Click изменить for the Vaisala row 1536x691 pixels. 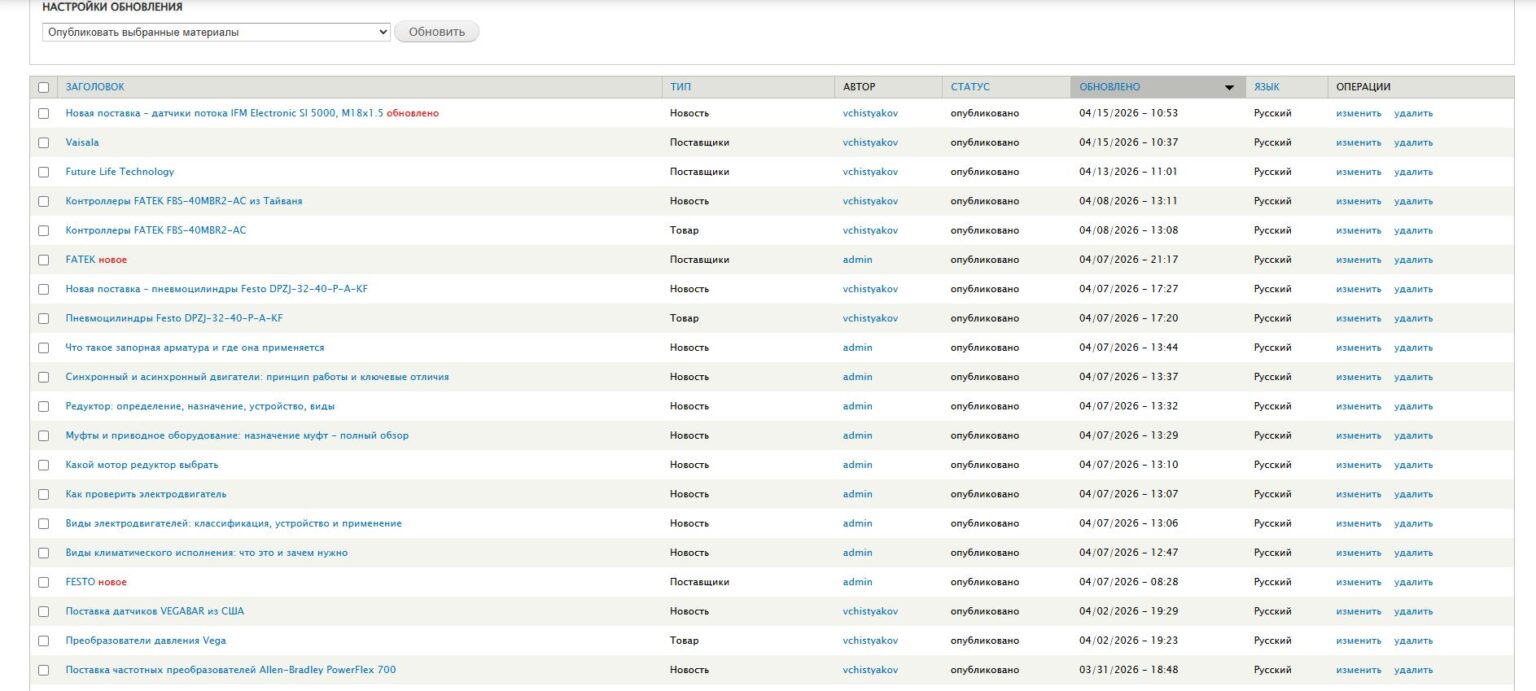[1358, 142]
